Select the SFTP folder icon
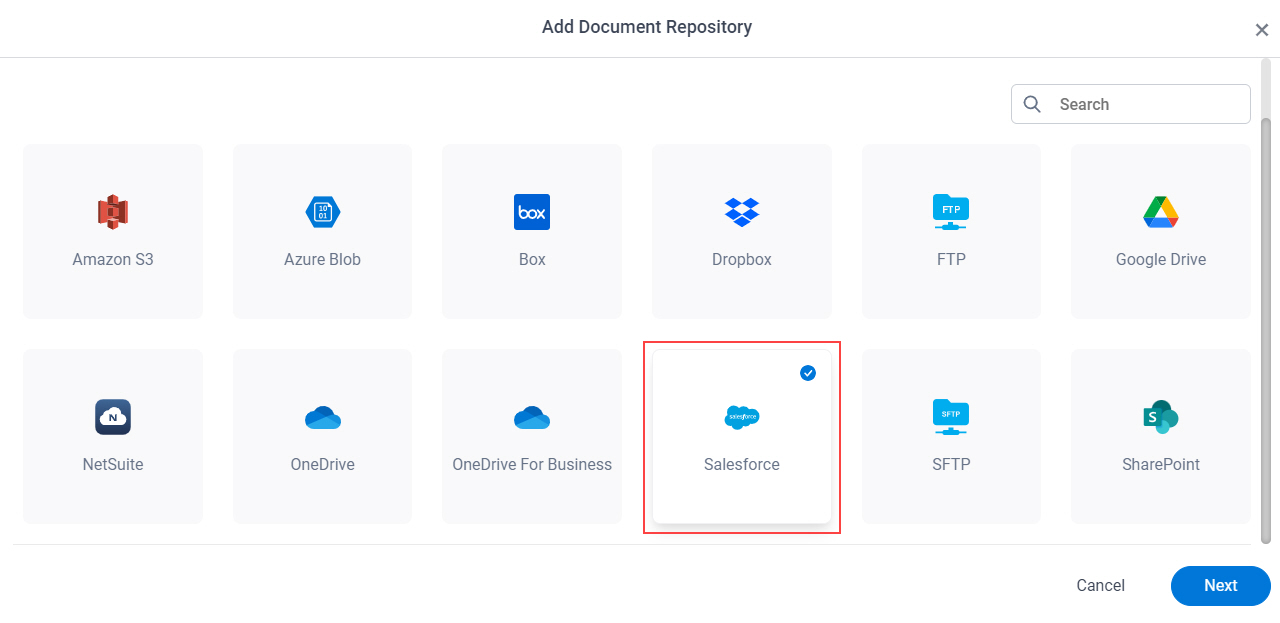Image resolution: width=1280 pixels, height=623 pixels. (951, 417)
